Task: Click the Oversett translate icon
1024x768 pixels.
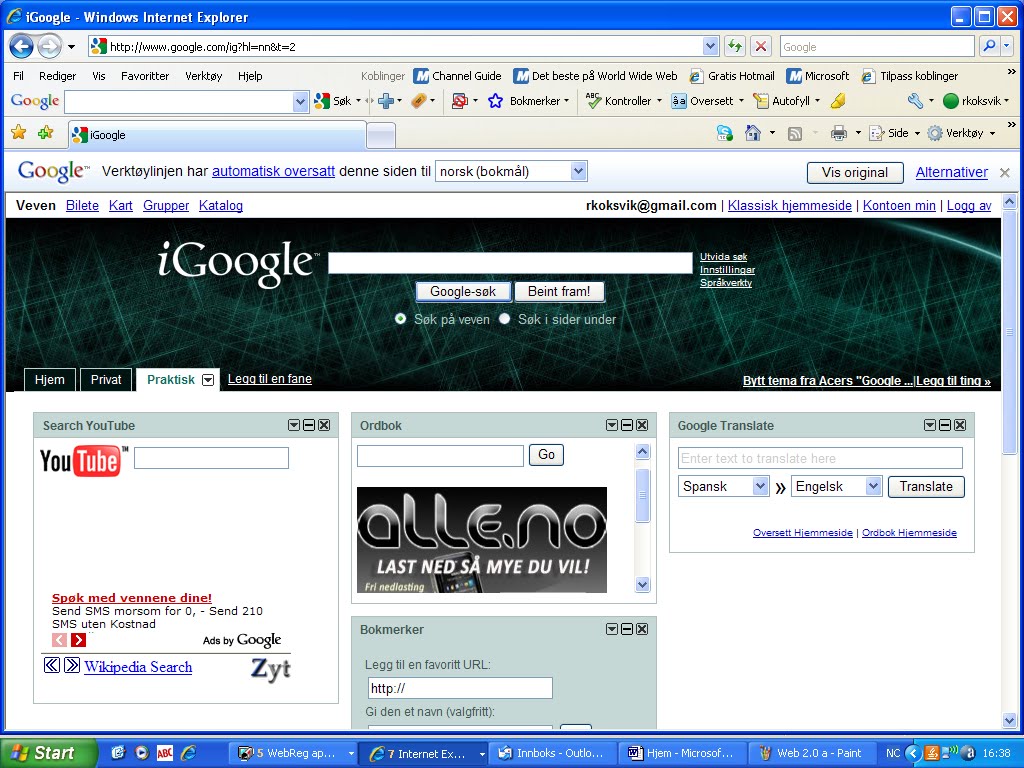Action: (x=679, y=101)
